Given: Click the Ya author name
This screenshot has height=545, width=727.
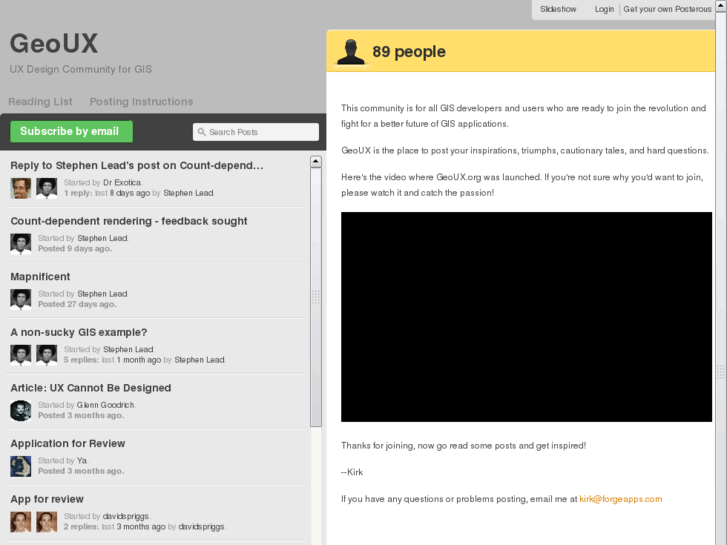Looking at the screenshot, I should [82, 461].
